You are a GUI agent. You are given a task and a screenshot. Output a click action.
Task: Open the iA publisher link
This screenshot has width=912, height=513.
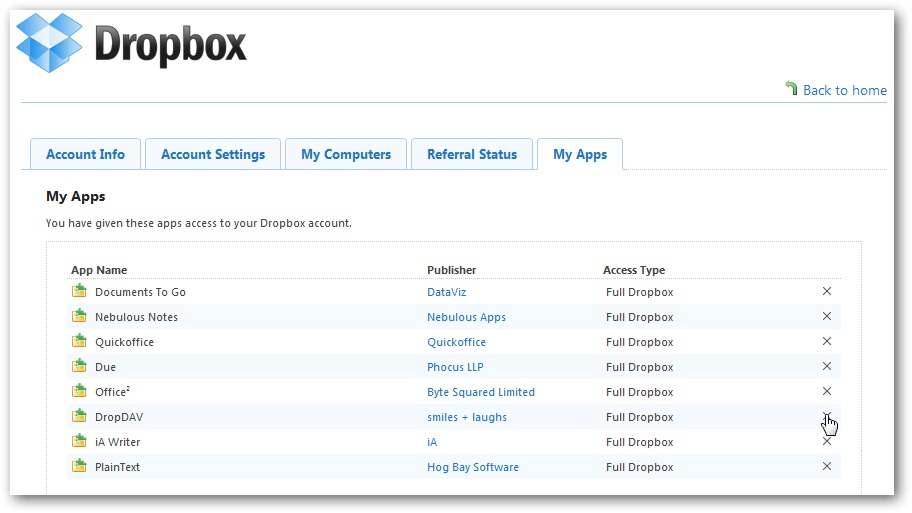coord(432,442)
